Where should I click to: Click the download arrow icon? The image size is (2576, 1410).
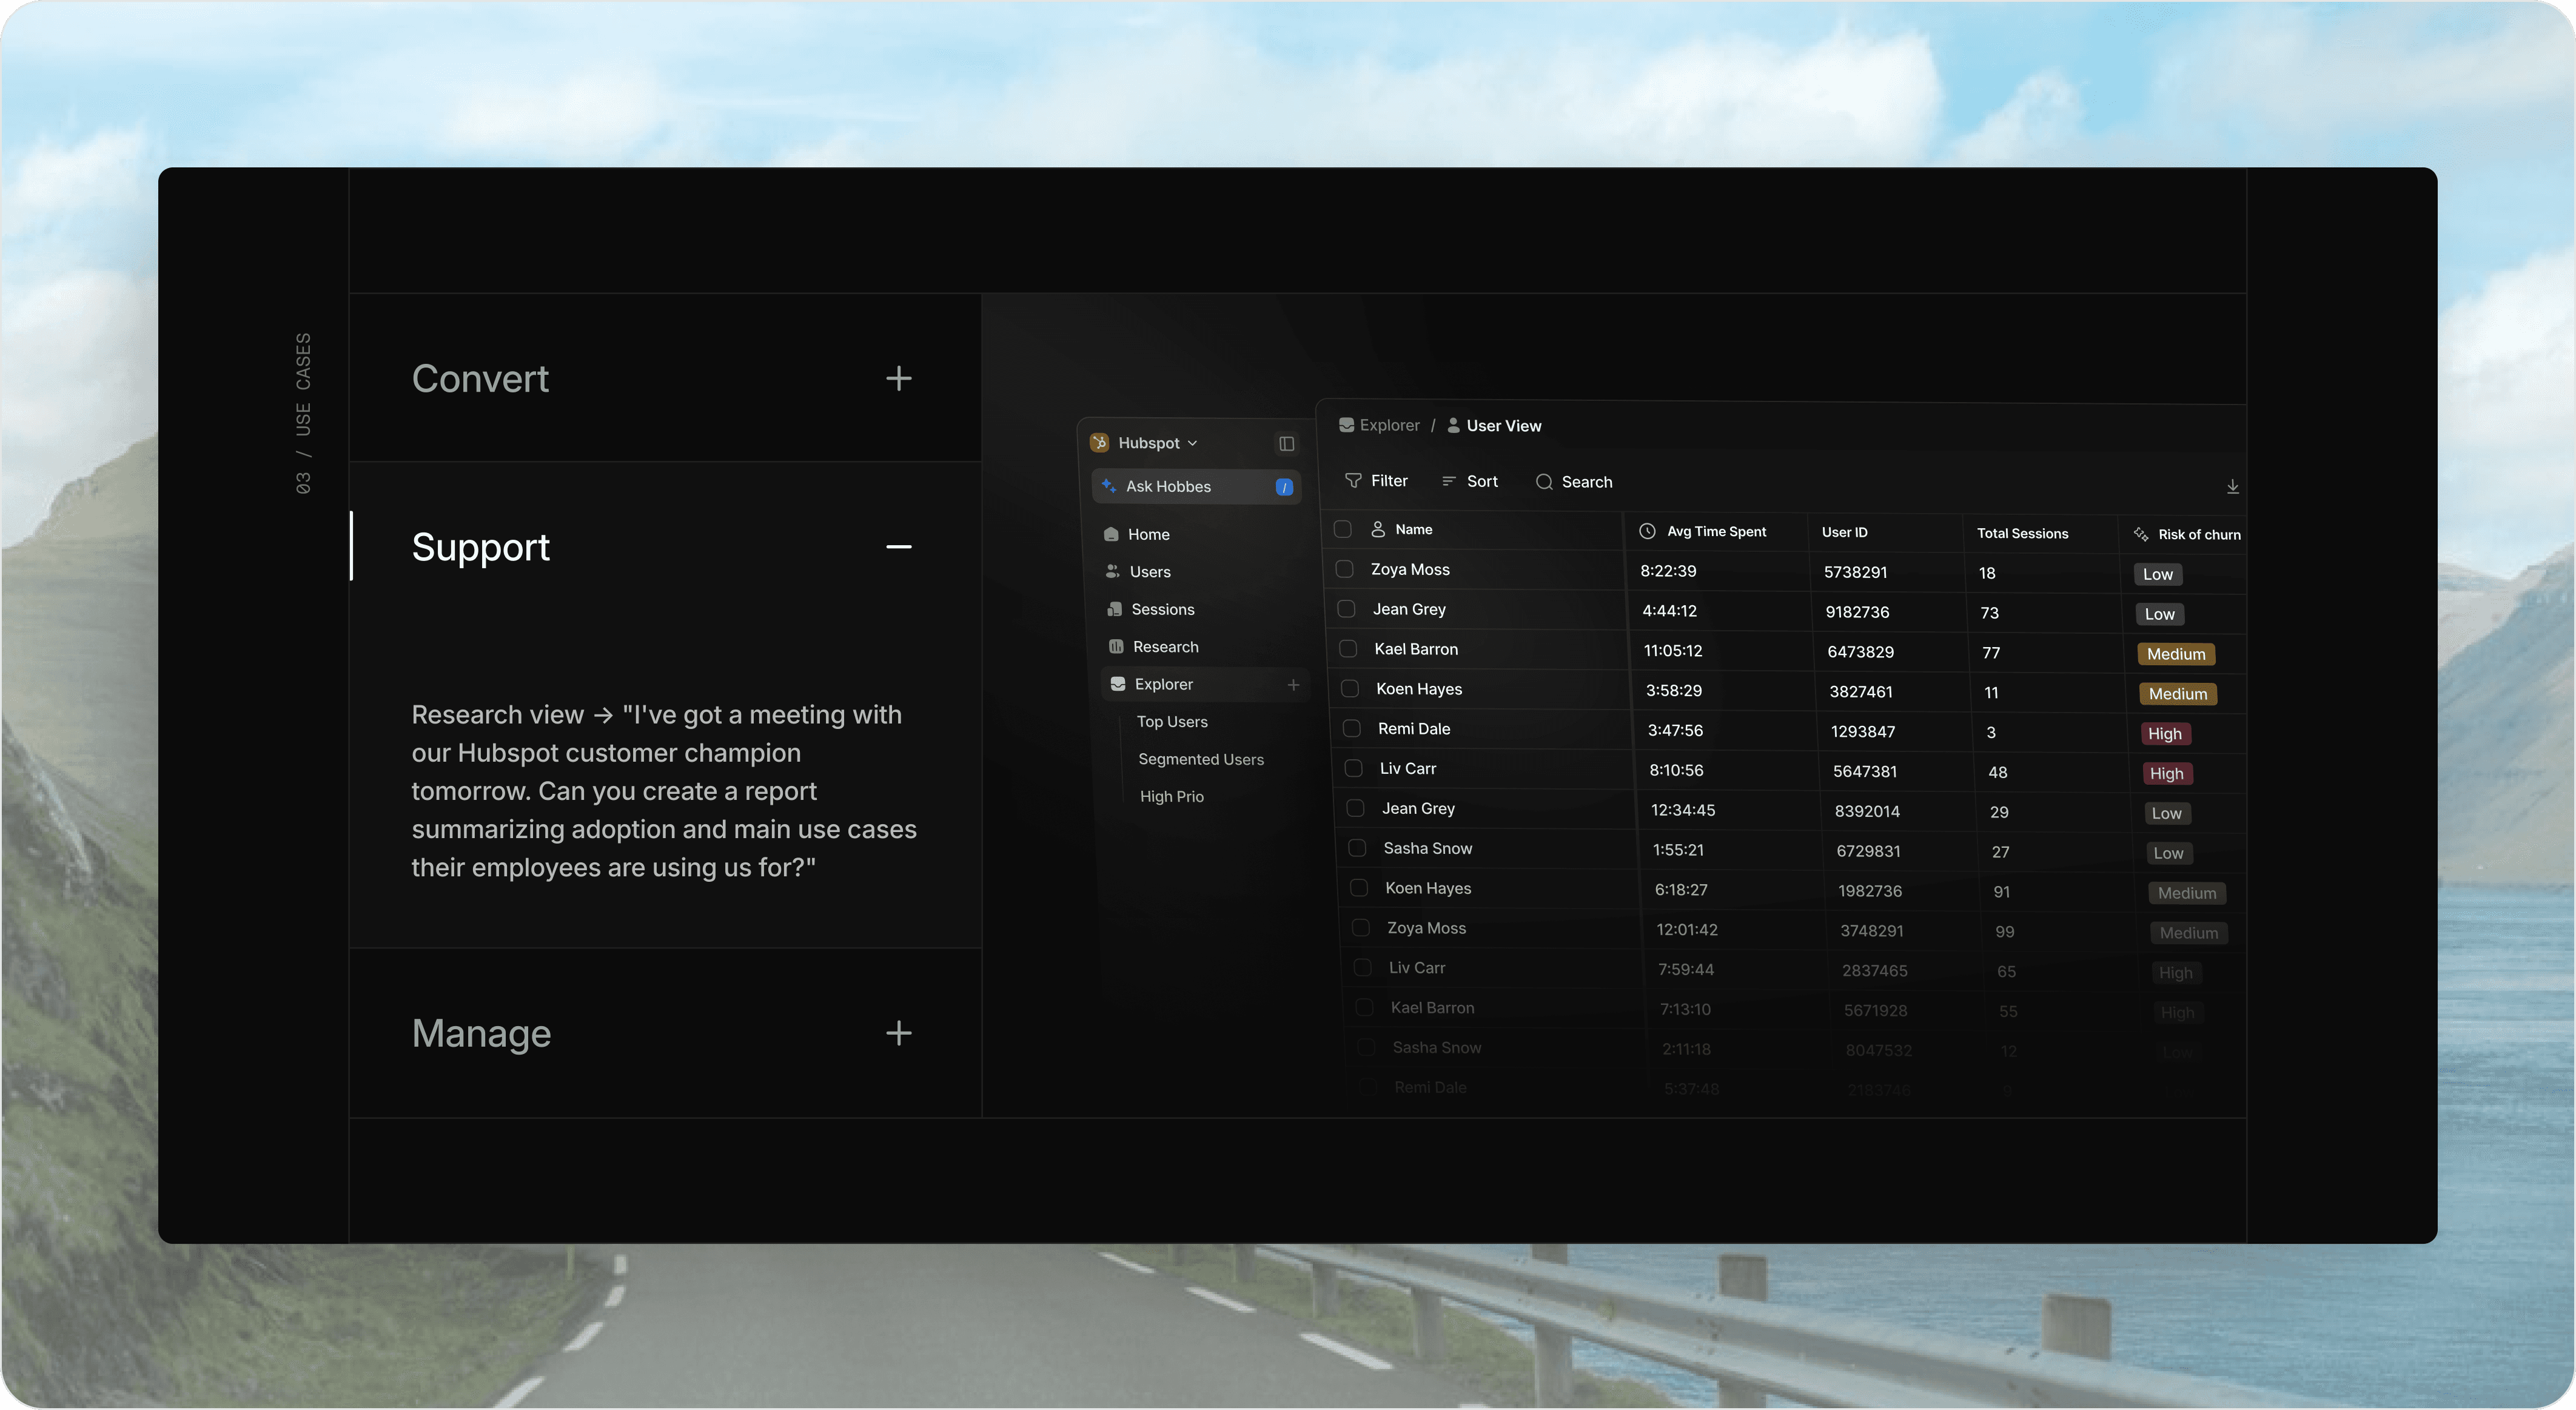pyautogui.click(x=2232, y=486)
